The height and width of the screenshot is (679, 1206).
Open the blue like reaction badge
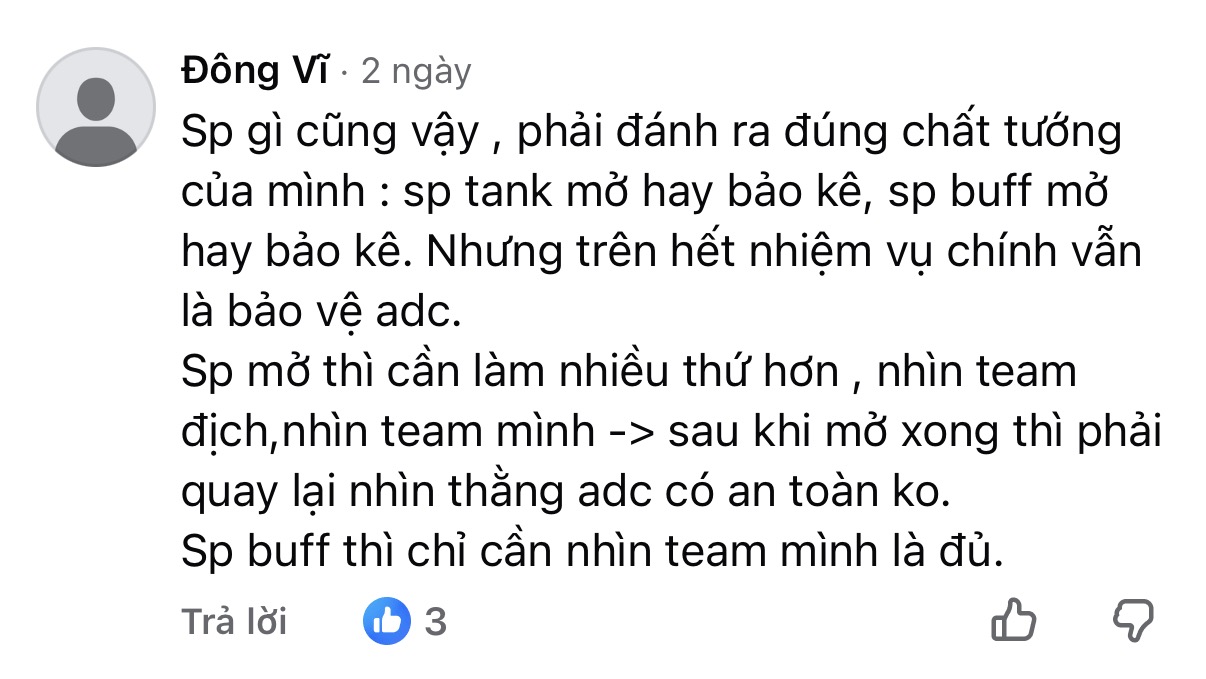pyautogui.click(x=386, y=621)
